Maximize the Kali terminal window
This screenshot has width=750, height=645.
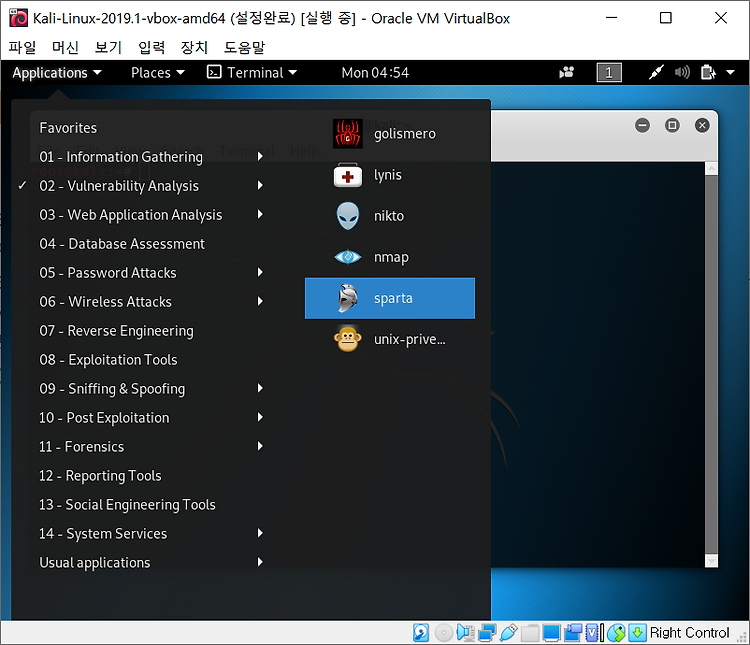[x=672, y=125]
